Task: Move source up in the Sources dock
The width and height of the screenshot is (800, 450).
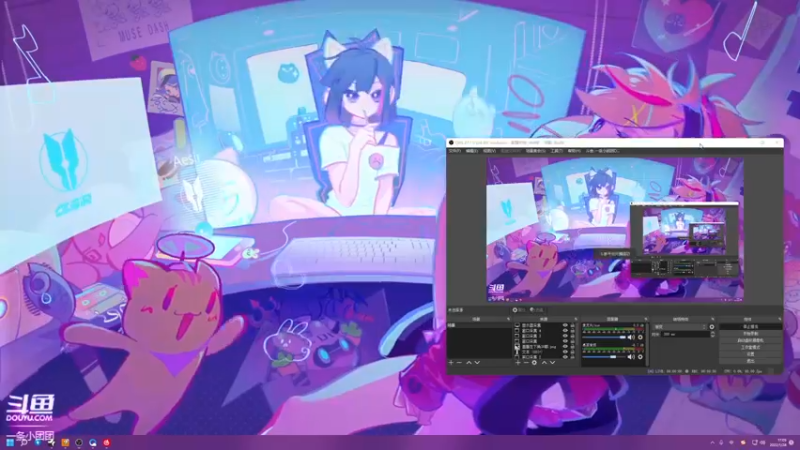Action: pos(544,363)
